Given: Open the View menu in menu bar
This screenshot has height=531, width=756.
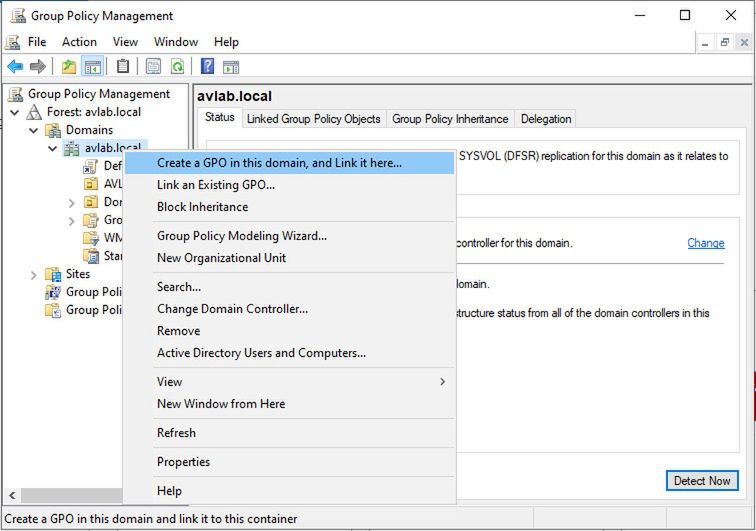Looking at the screenshot, I should (125, 42).
